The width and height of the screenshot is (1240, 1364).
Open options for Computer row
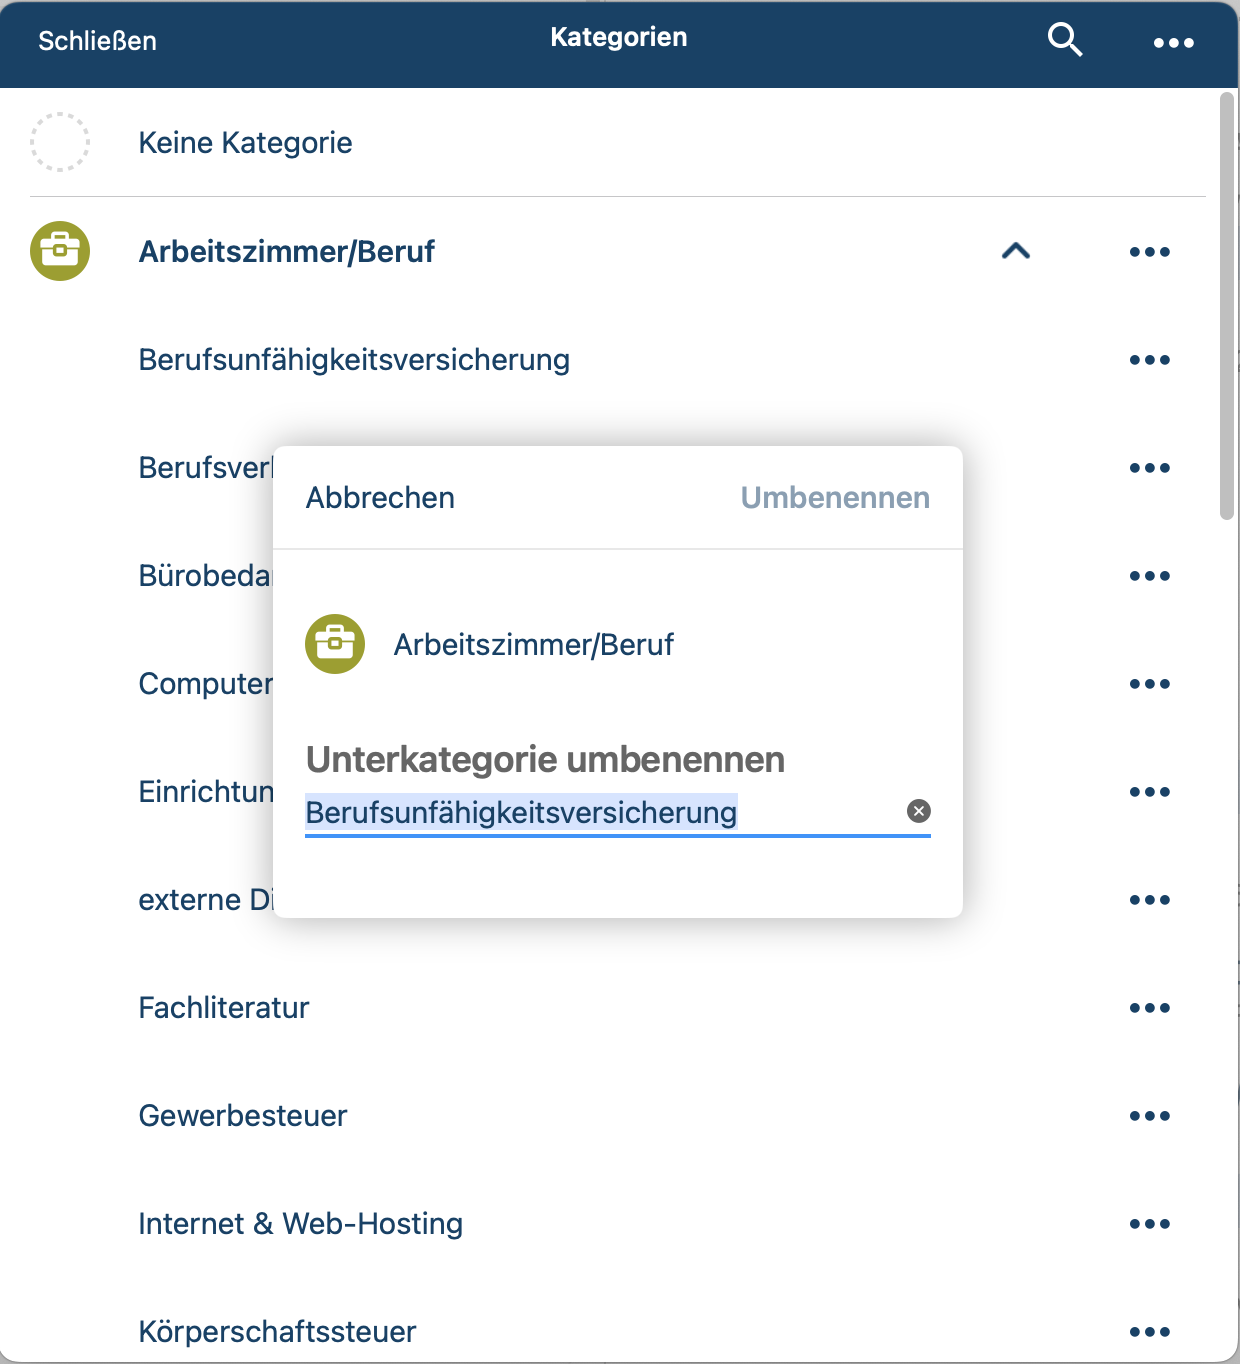pos(1149,684)
